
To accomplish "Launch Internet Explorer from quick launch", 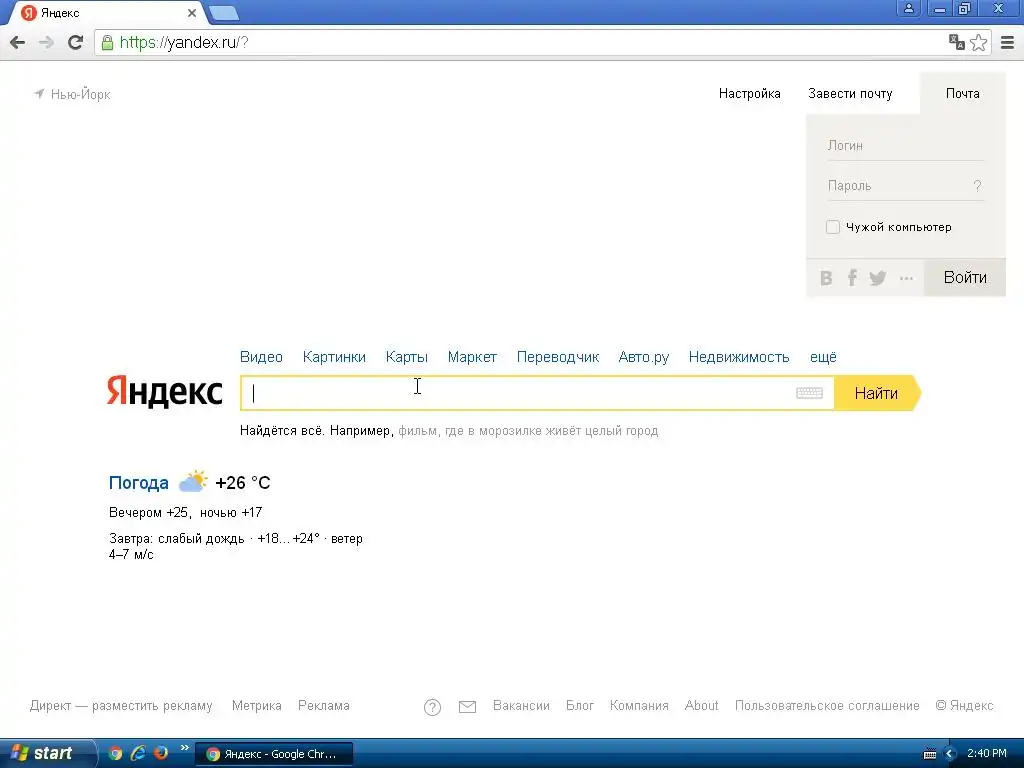I will pos(138,753).
